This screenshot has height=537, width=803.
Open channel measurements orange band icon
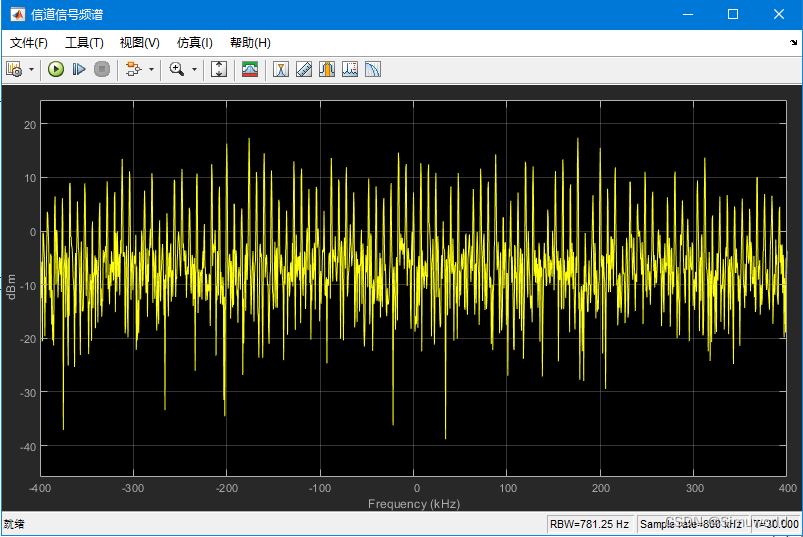[x=327, y=69]
